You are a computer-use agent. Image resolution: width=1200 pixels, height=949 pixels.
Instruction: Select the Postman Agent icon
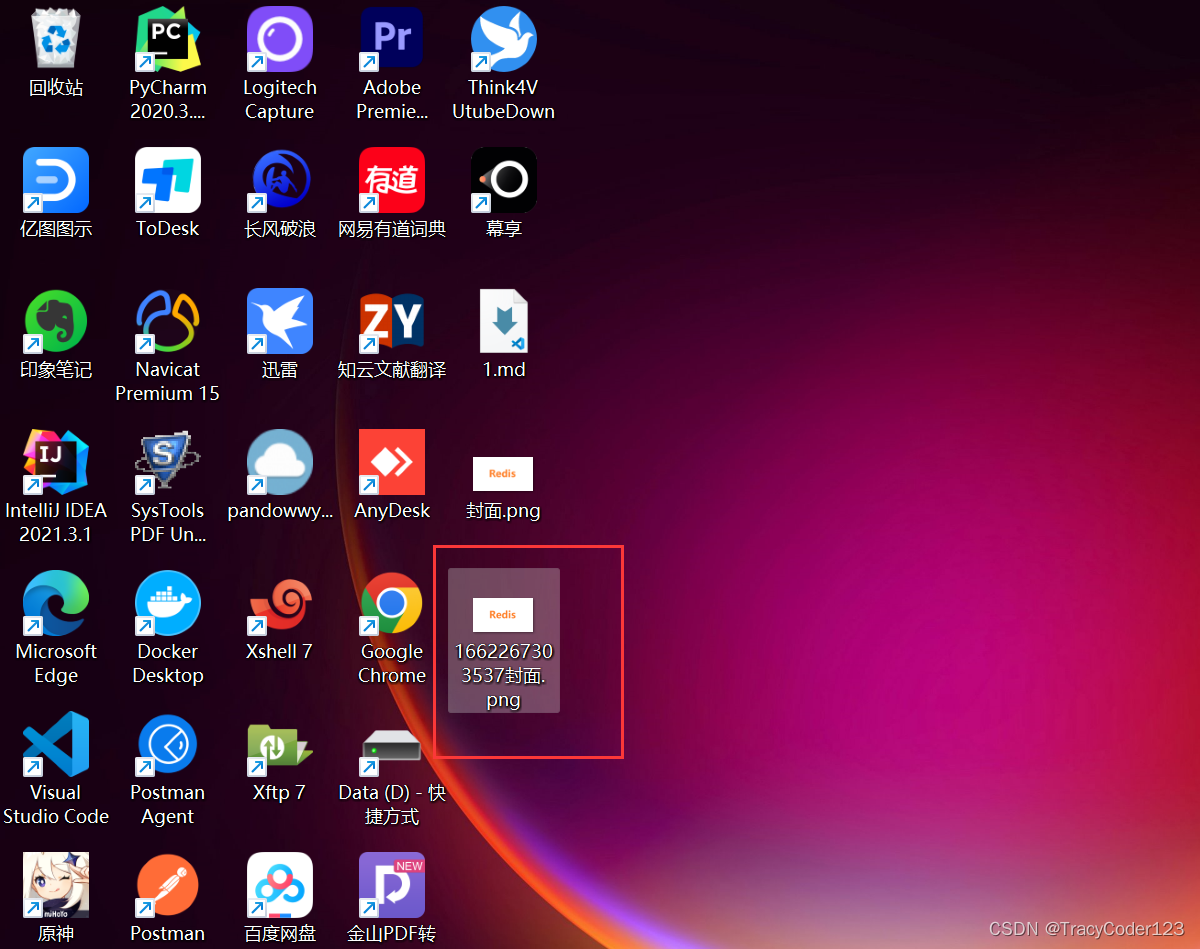pyautogui.click(x=168, y=745)
